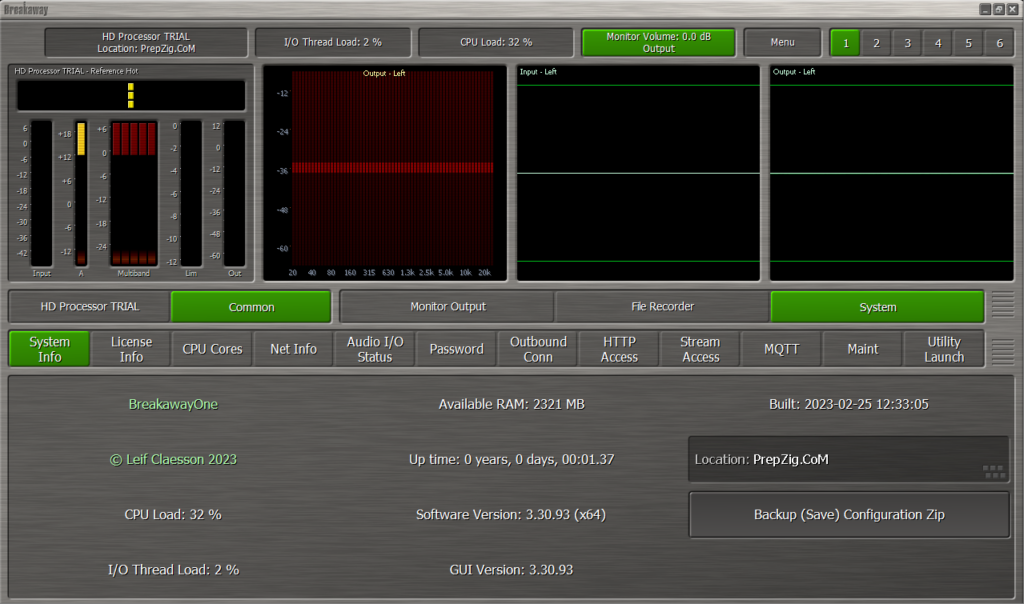The image size is (1024, 604).
Task: Restore the Breakaway window size
Action: (x=999, y=9)
